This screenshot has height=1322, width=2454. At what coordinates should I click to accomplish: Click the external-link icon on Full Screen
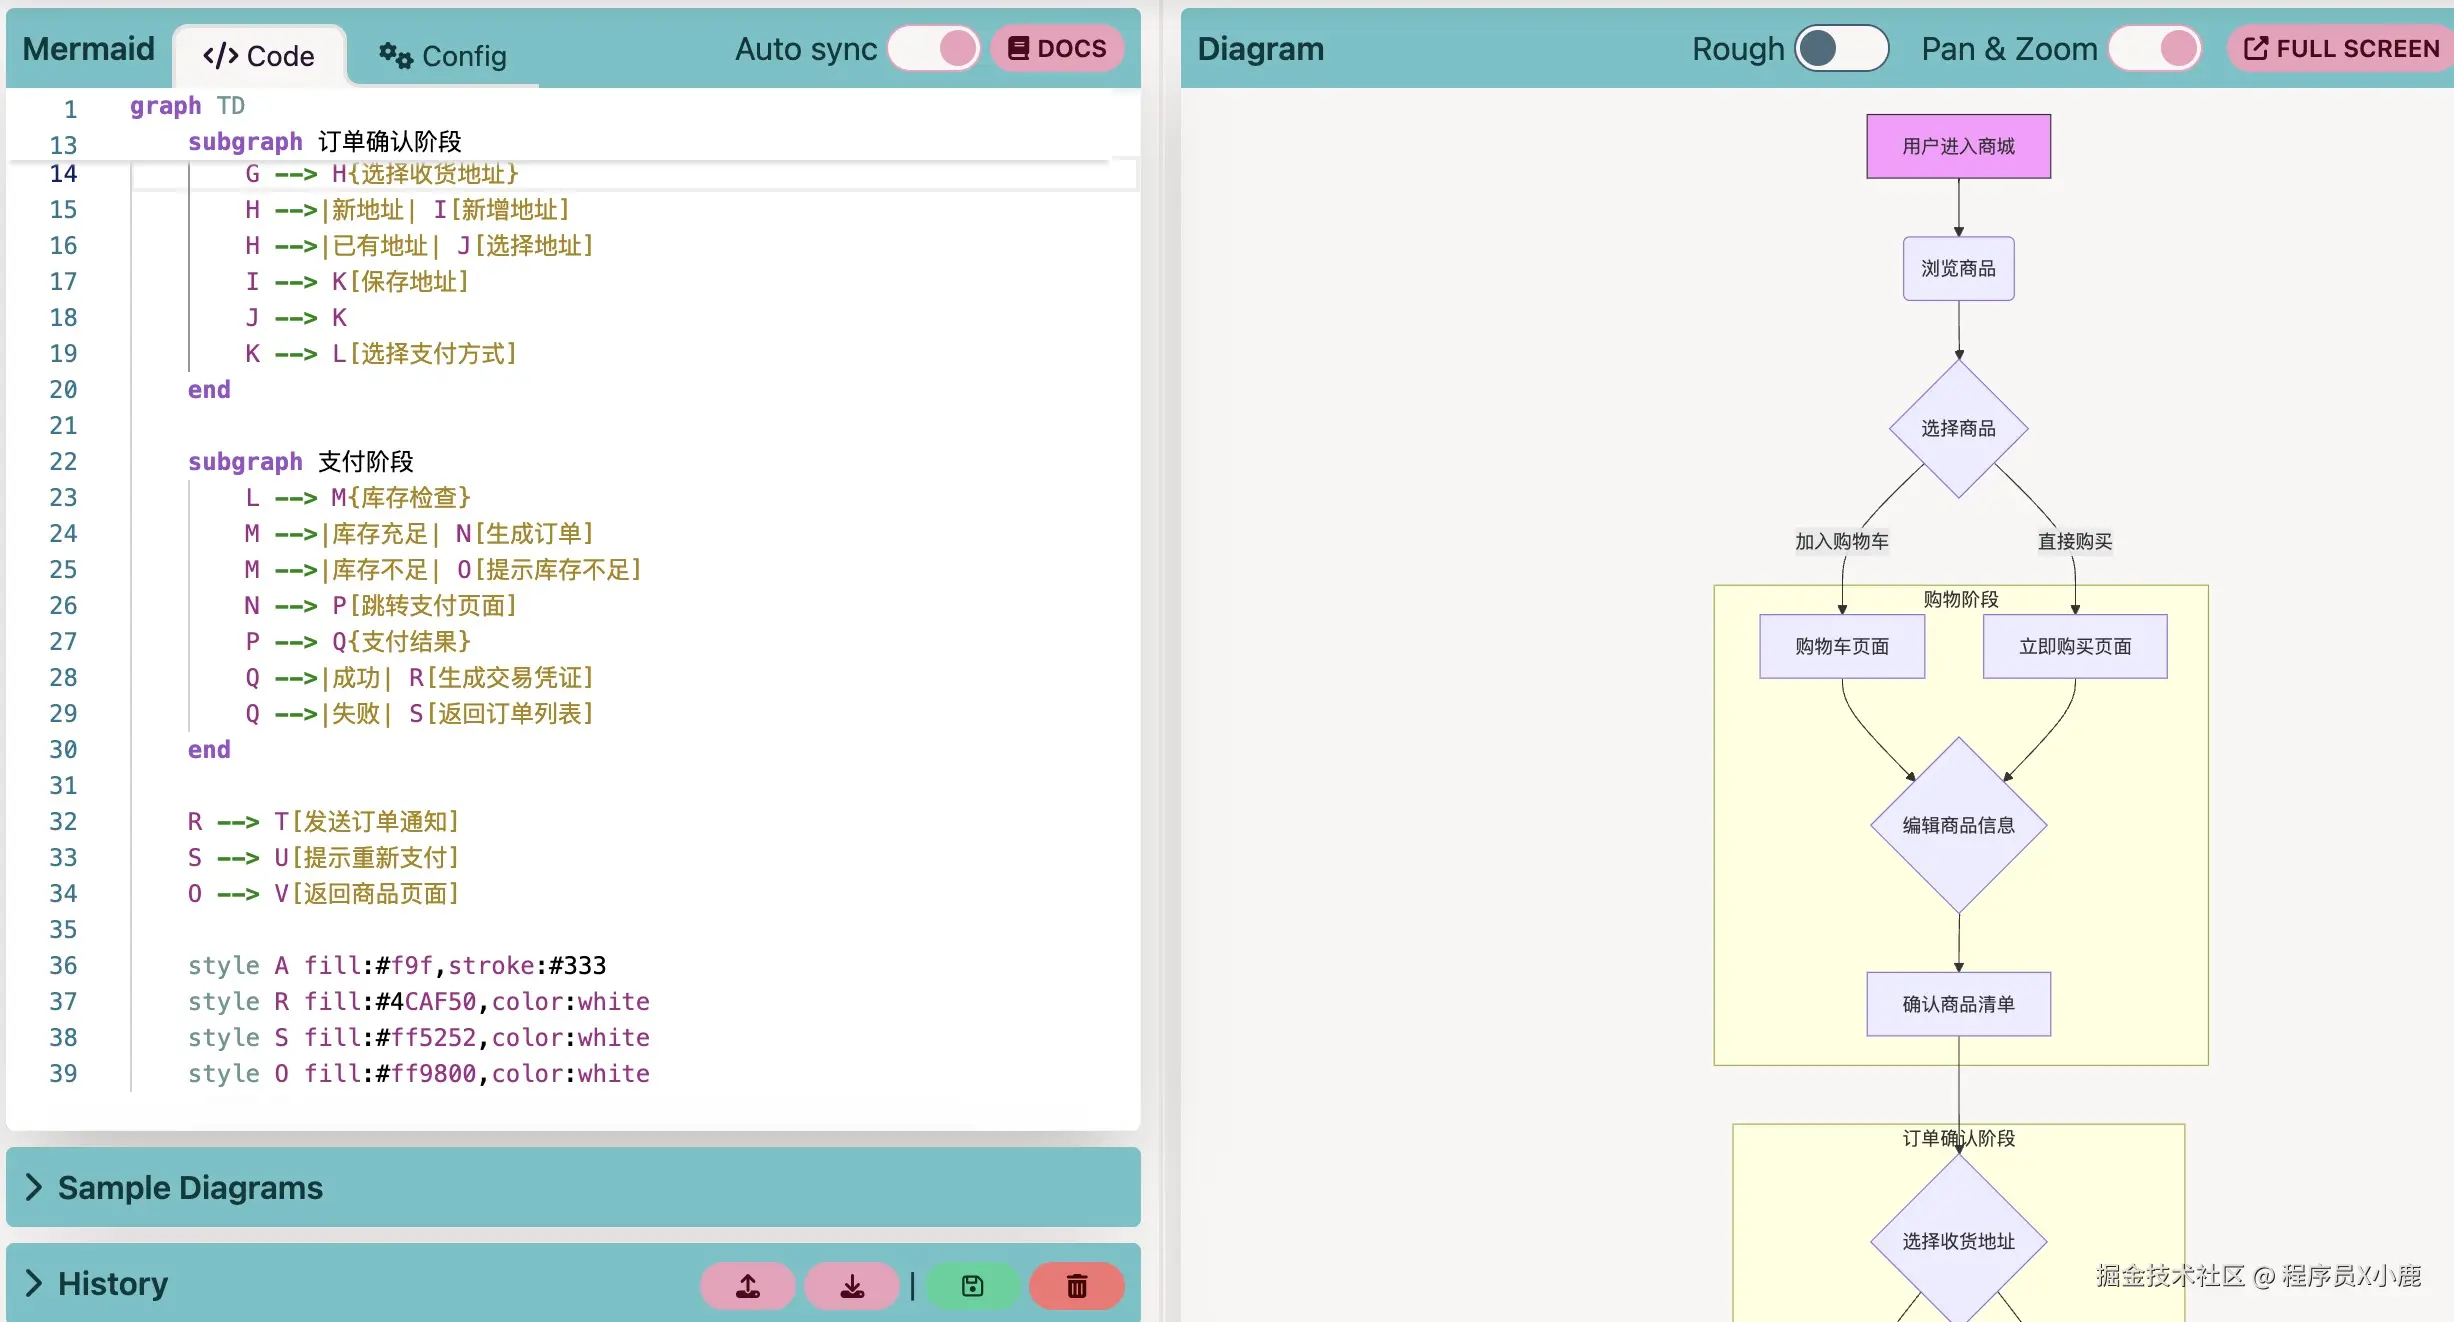(2256, 48)
